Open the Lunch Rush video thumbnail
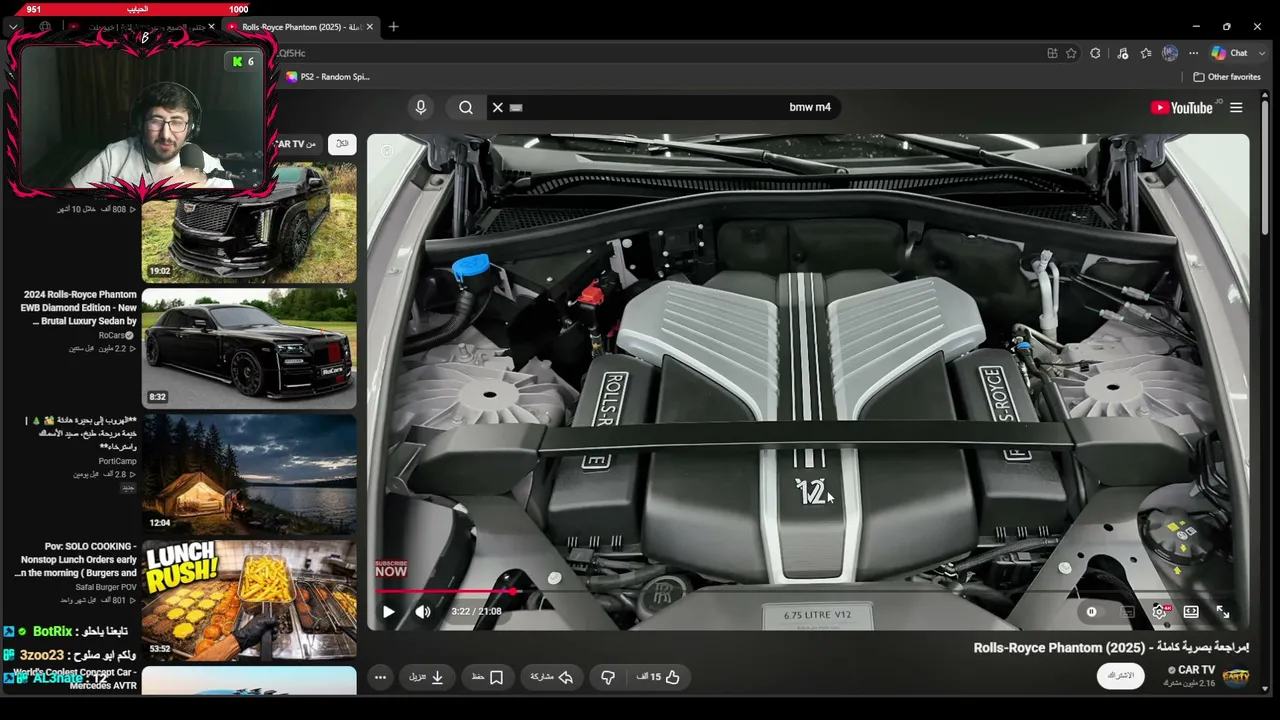The height and width of the screenshot is (720, 1280). [249, 600]
